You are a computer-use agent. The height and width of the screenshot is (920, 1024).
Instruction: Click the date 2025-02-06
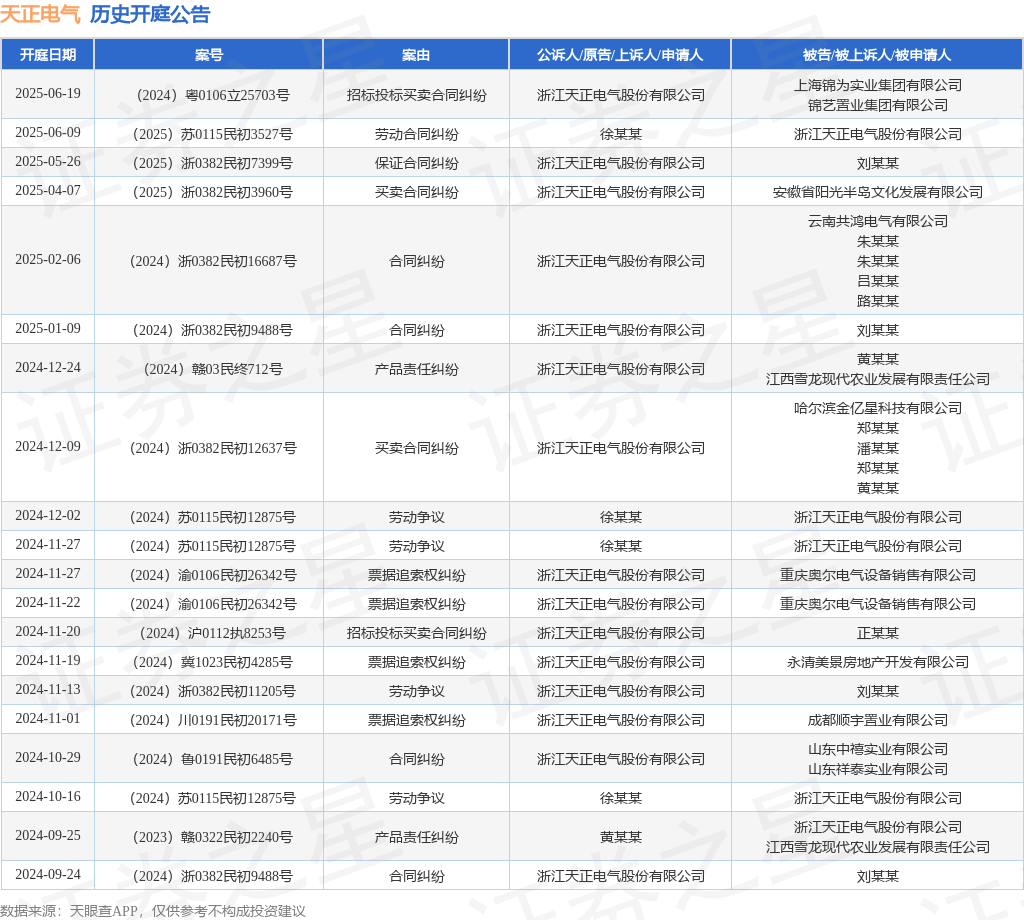(48, 259)
